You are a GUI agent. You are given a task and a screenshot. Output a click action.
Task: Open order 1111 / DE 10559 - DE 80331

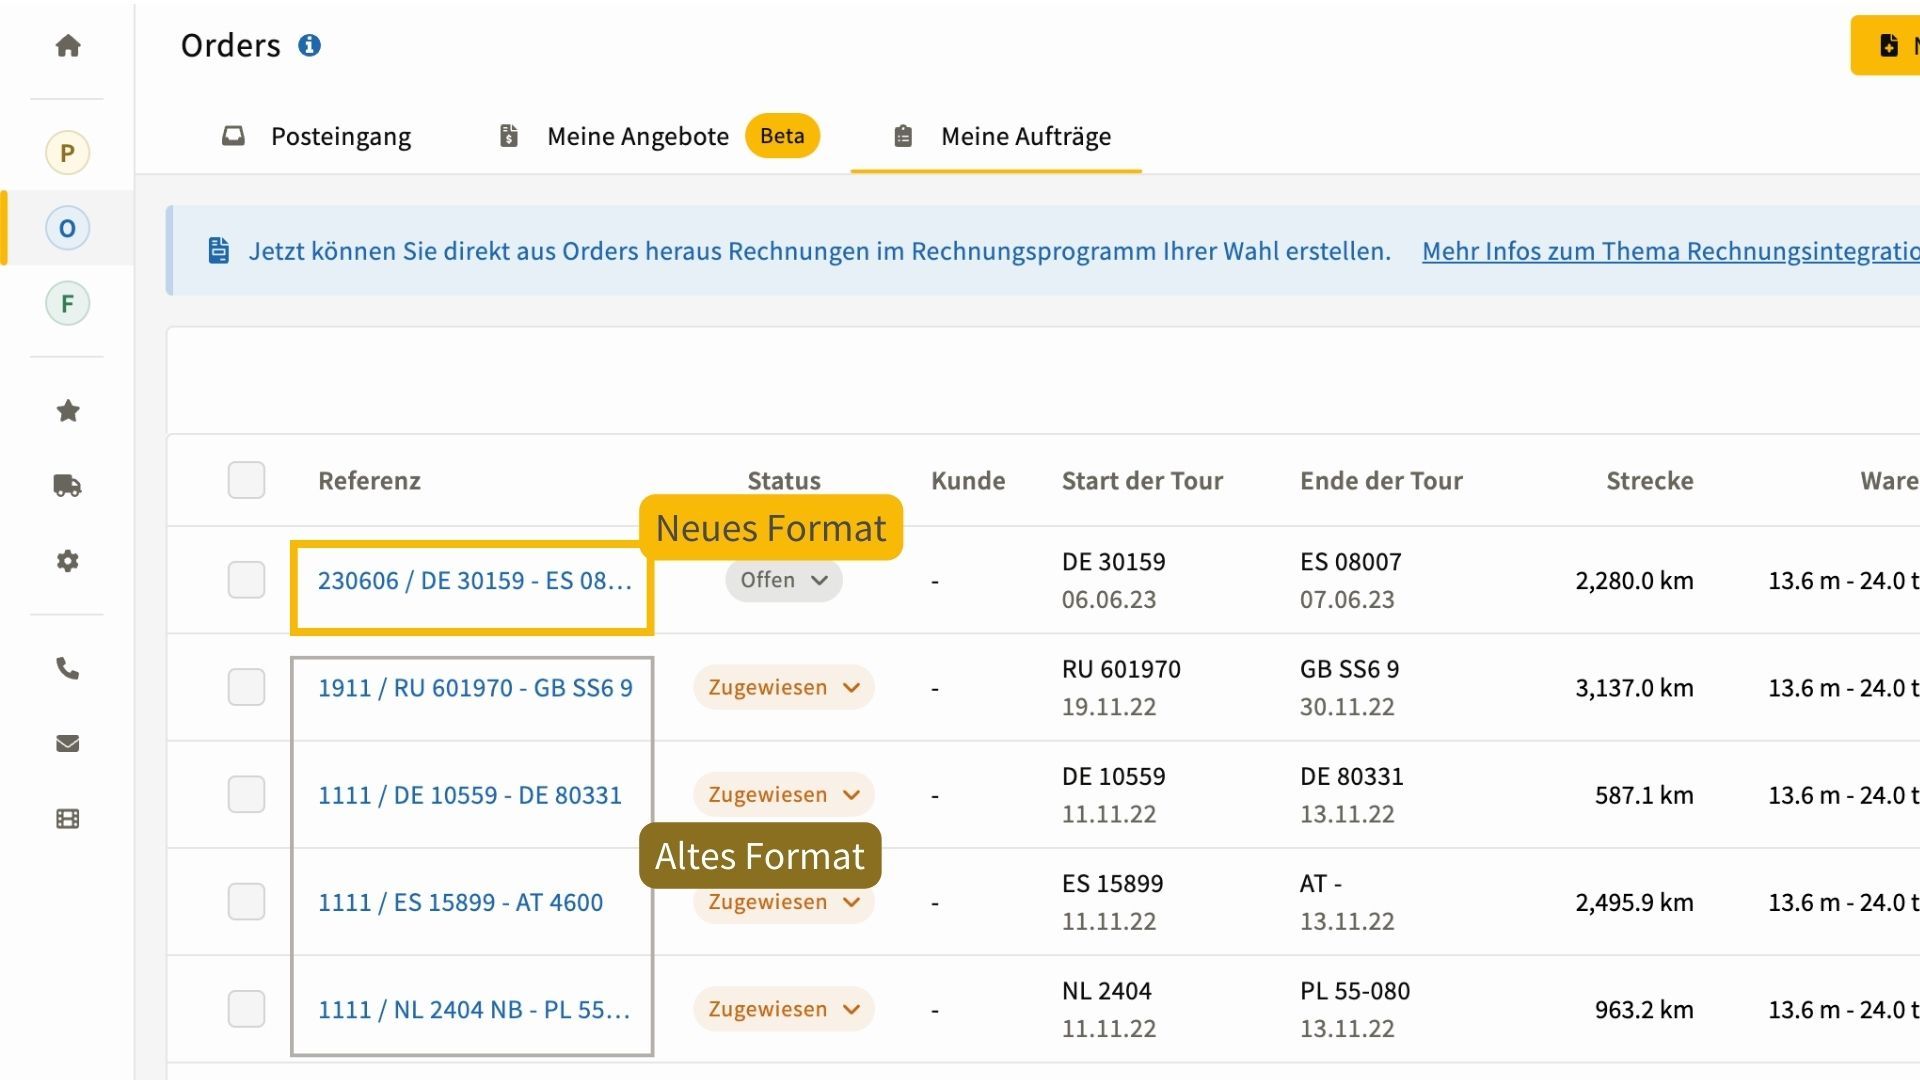coord(469,795)
